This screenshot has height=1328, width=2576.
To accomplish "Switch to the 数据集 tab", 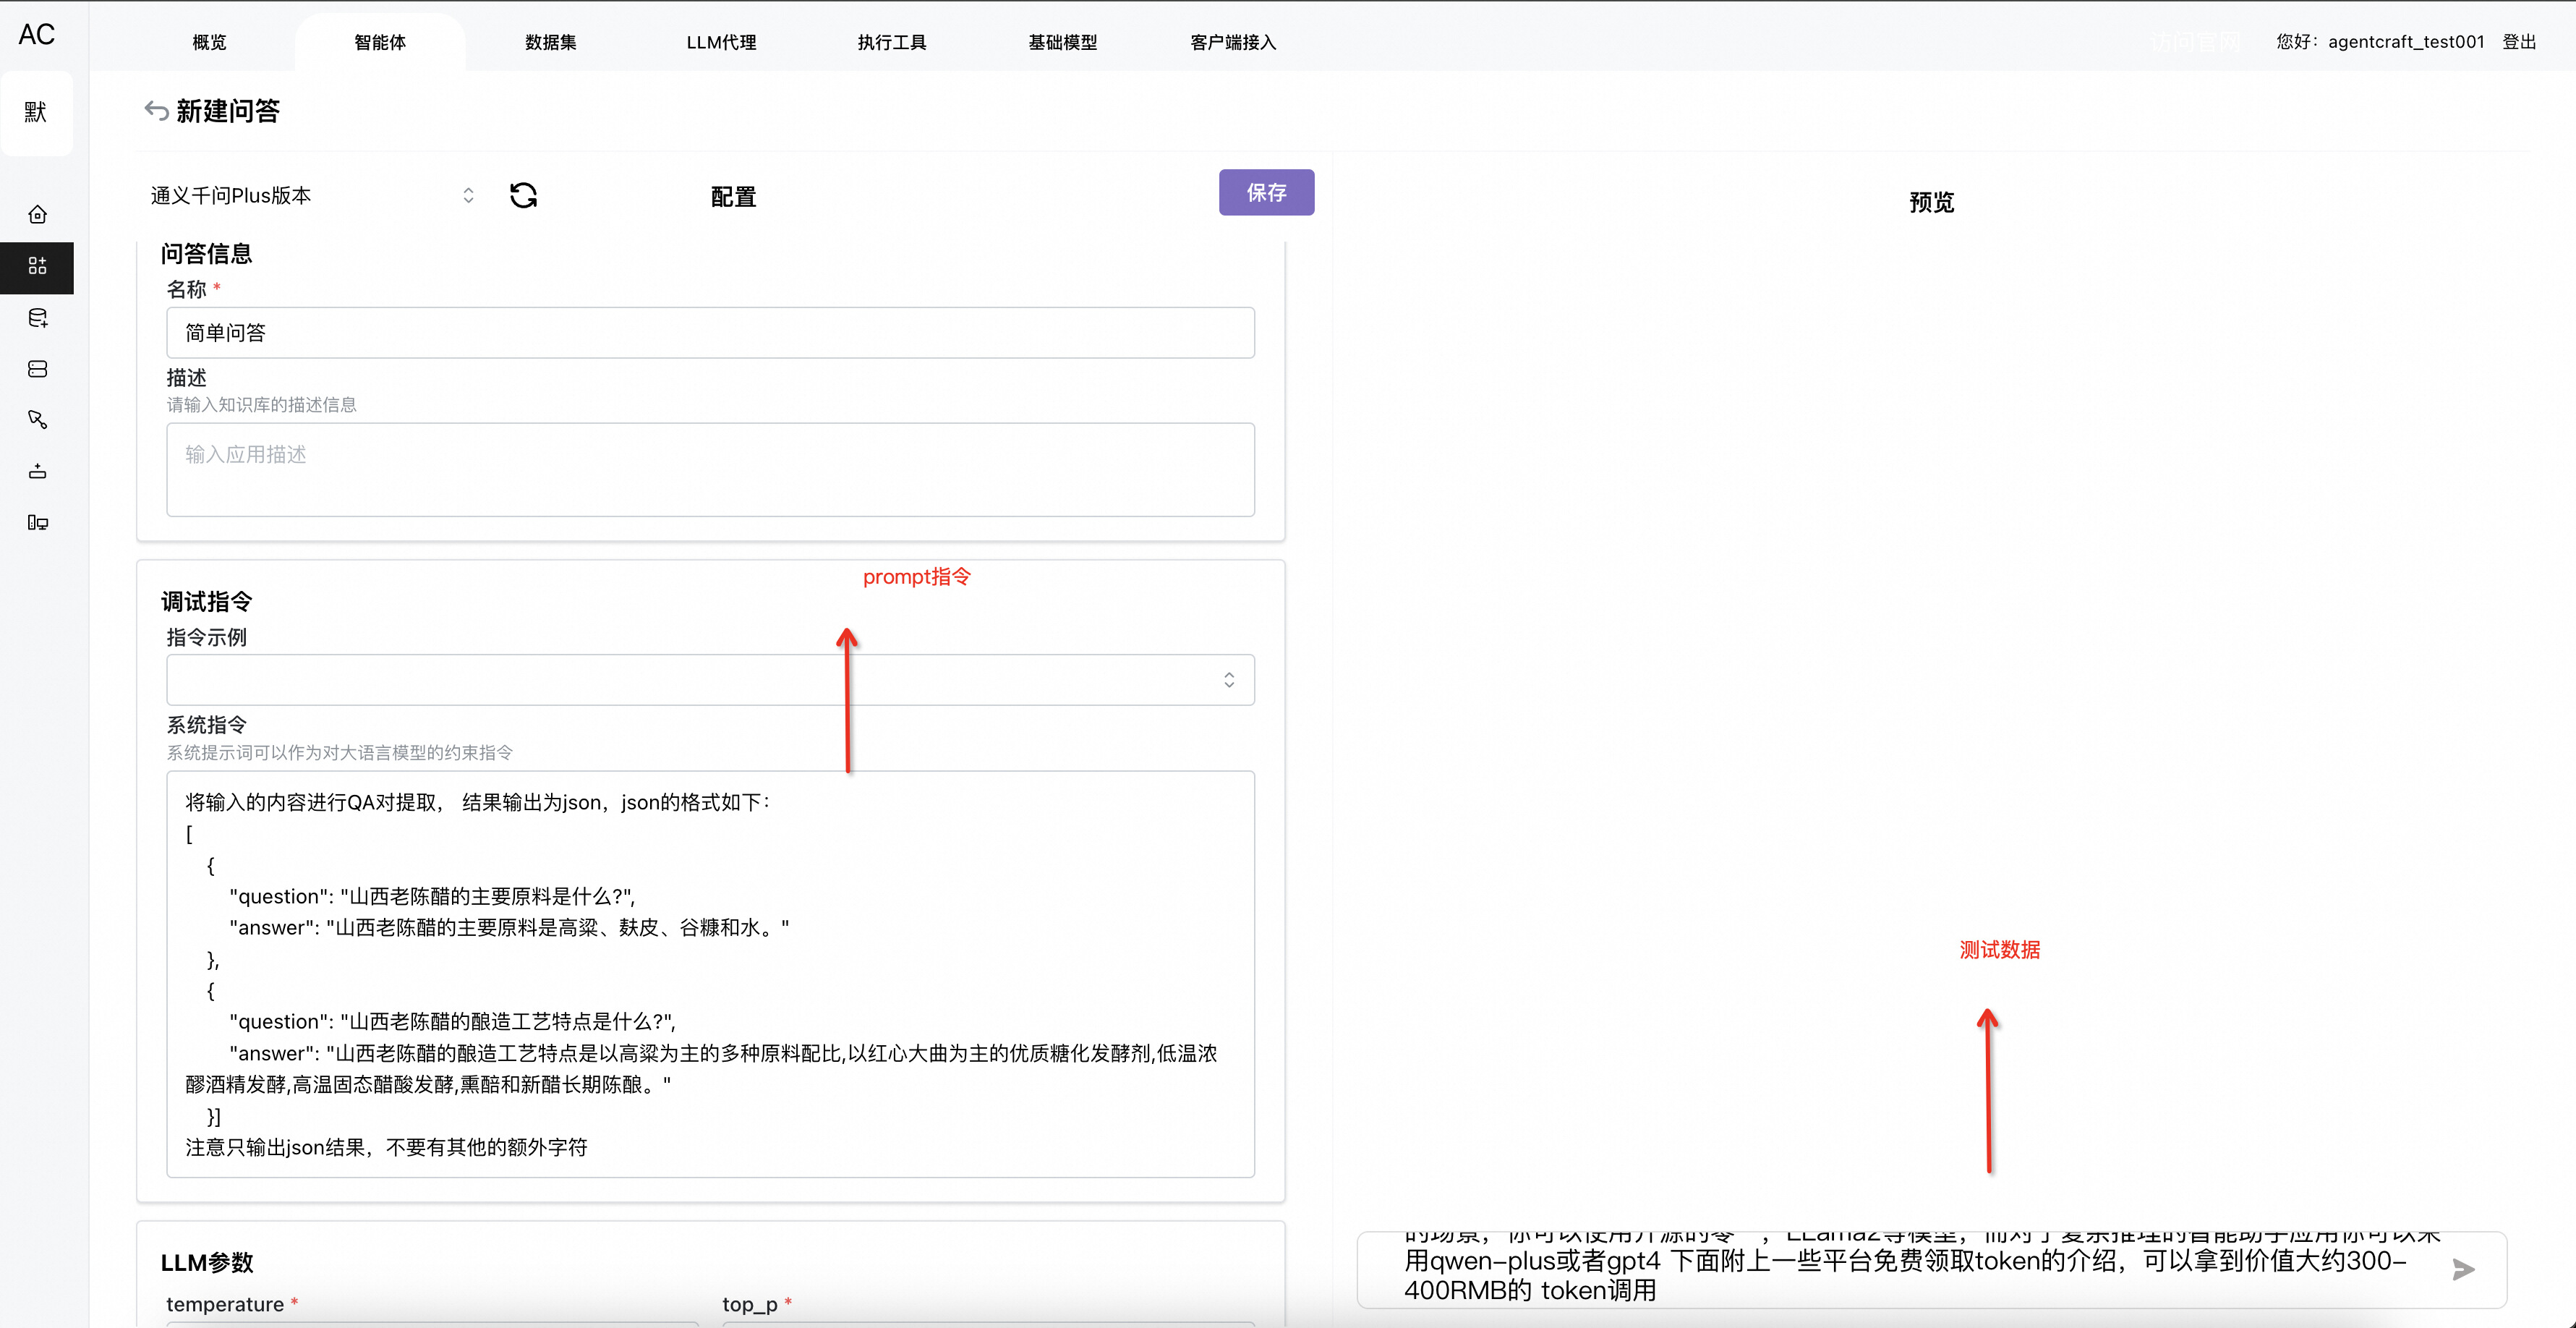I will (x=550, y=42).
